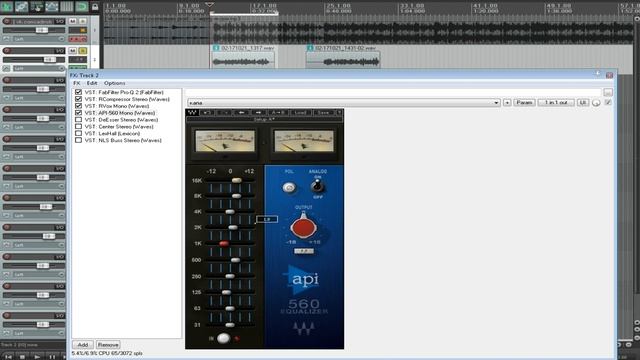Click the Add FX button
The height and width of the screenshot is (360, 640).
pyautogui.click(x=83, y=345)
